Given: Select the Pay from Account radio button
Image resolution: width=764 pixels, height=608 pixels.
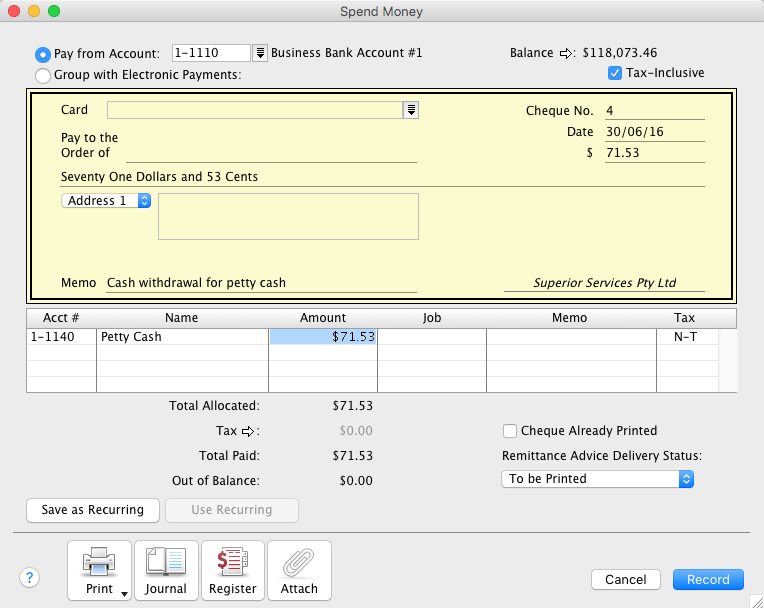Looking at the screenshot, I should click(x=43, y=54).
